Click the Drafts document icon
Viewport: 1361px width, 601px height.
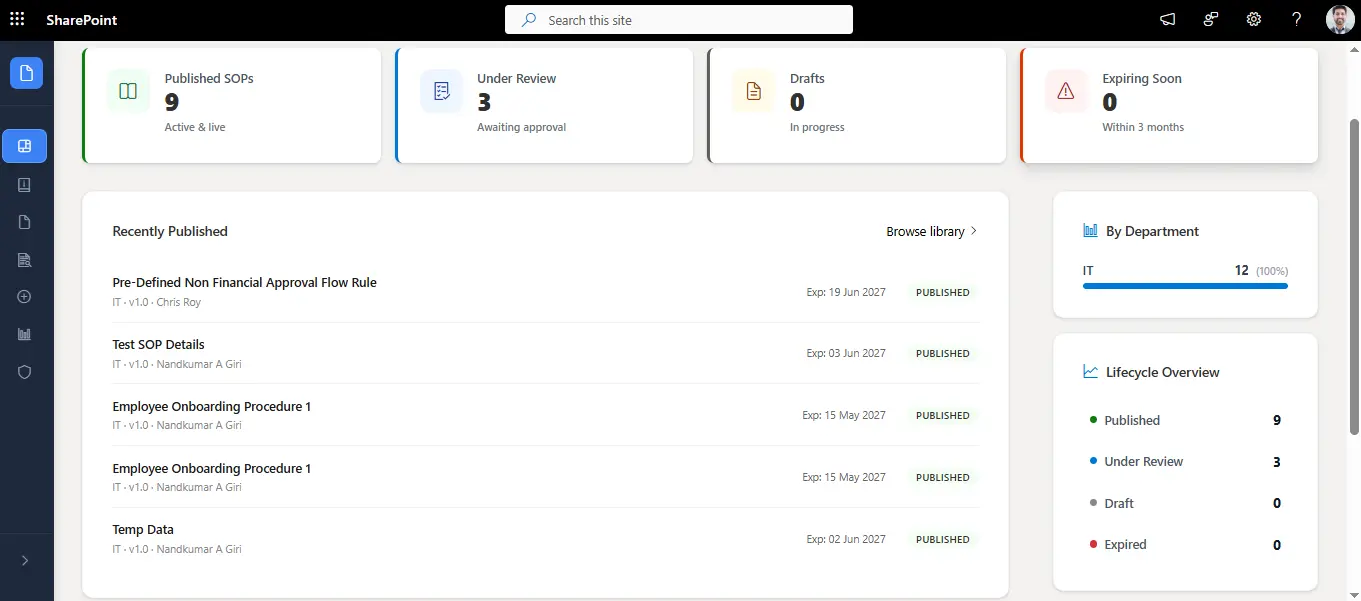click(753, 91)
